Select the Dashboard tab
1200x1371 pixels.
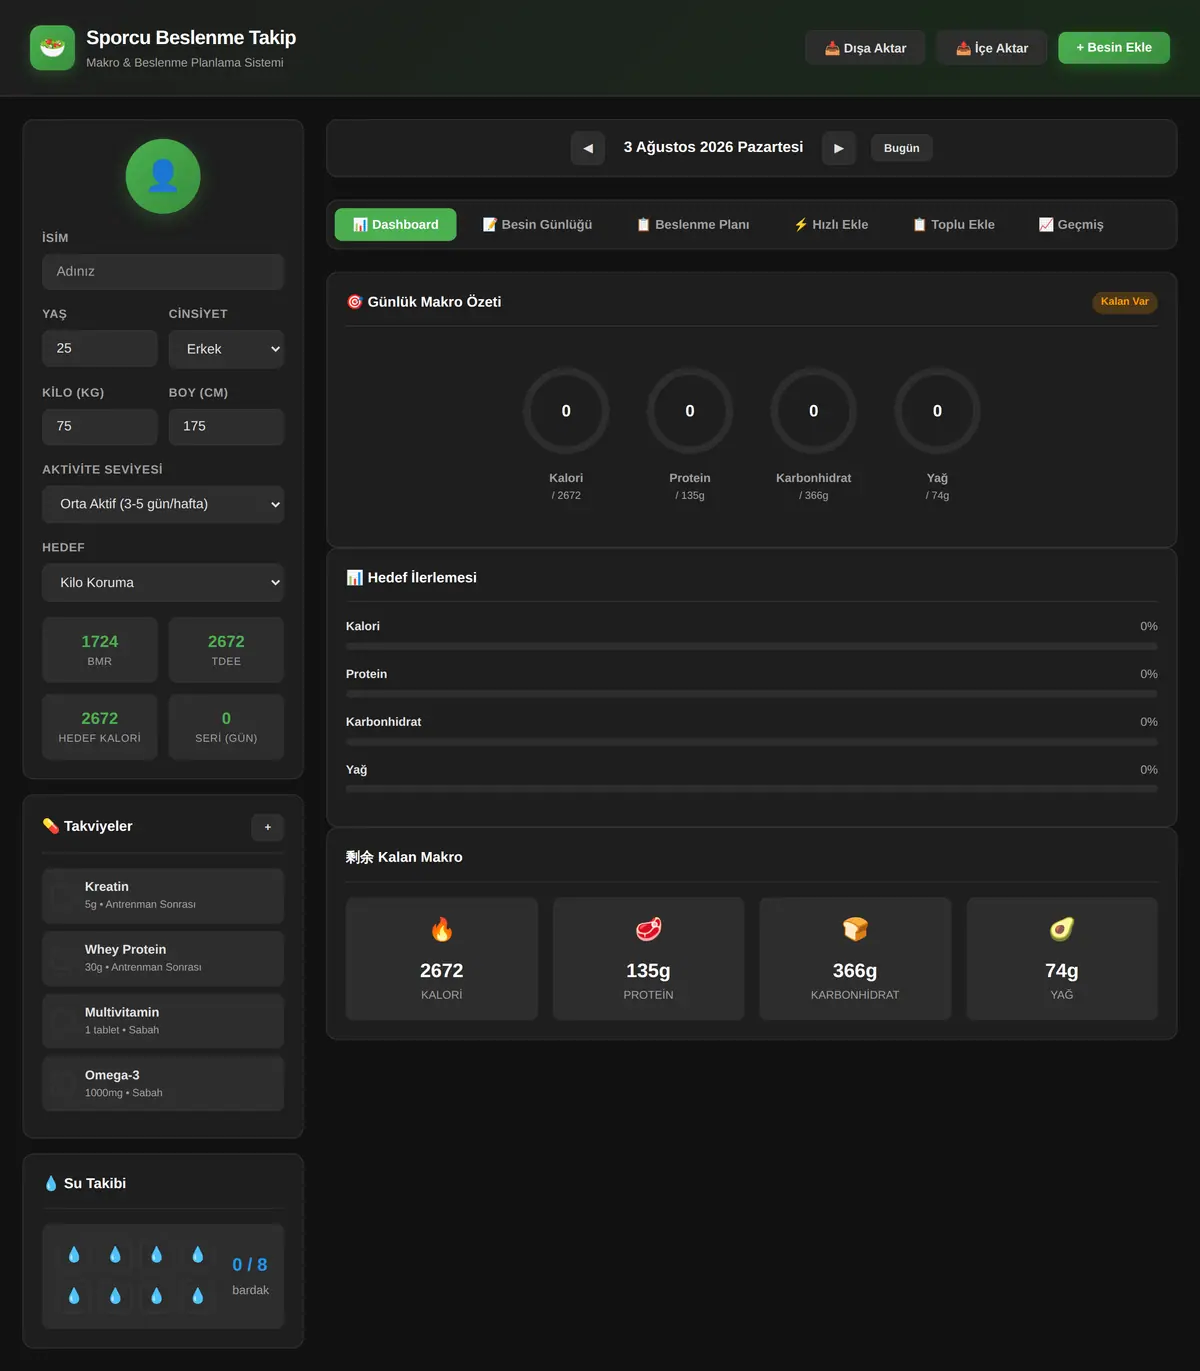coord(396,225)
